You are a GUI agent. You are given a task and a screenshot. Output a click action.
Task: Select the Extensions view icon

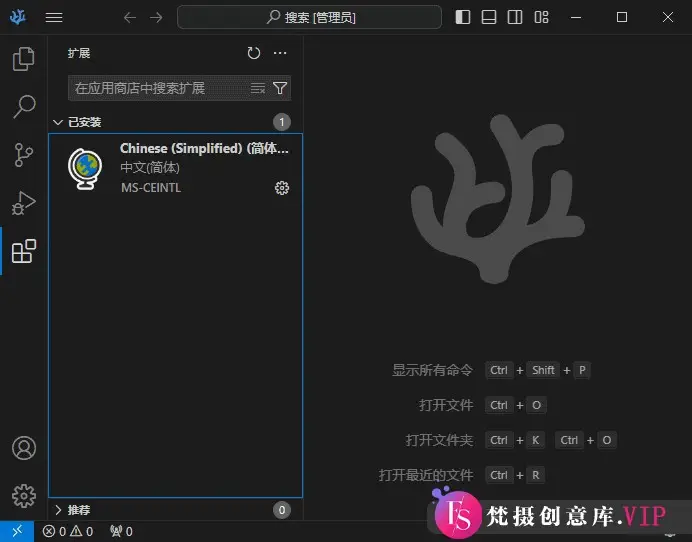click(23, 251)
